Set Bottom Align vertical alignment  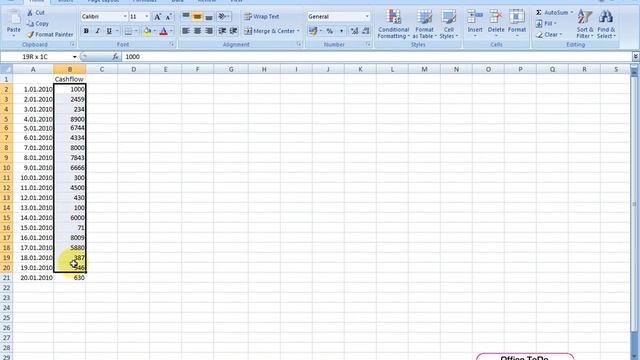209,16
